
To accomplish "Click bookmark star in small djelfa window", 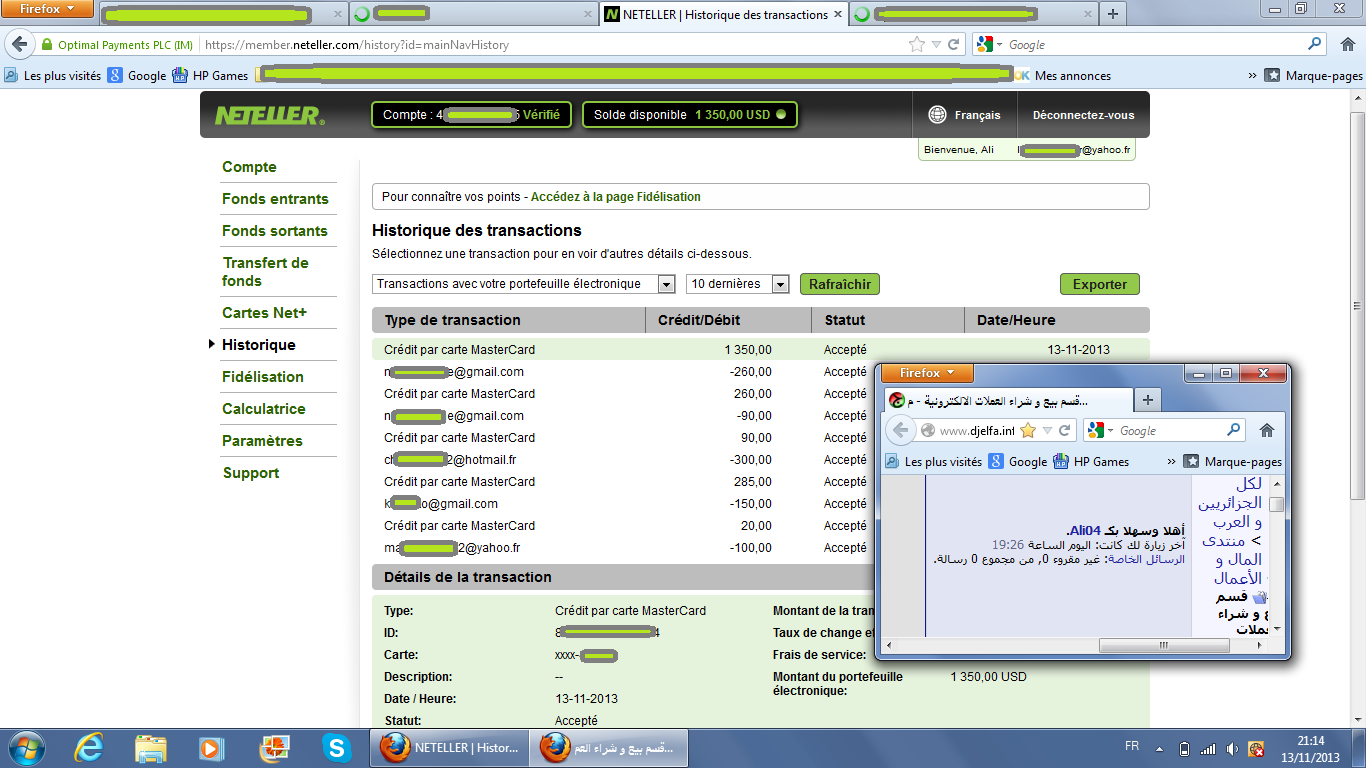I will (x=1027, y=430).
